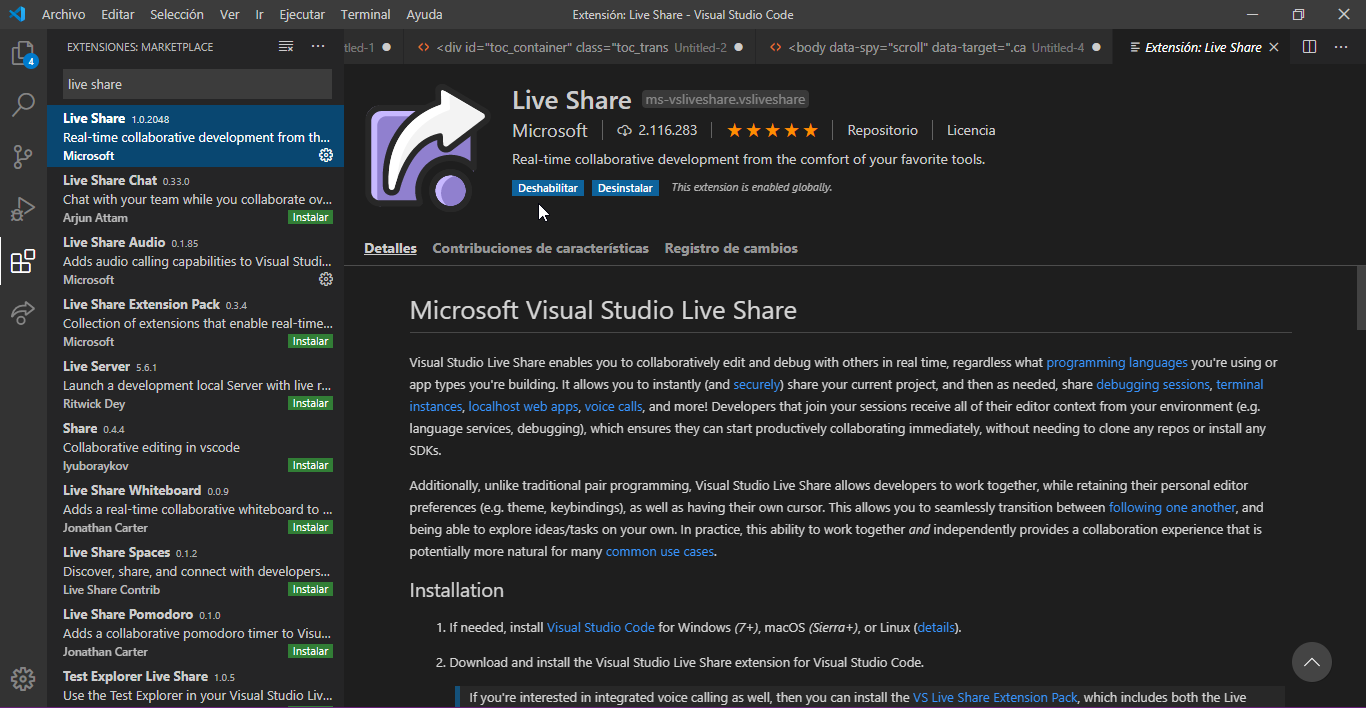This screenshot has height=708, width=1366.
Task: Install the Live Share Whiteboard extension
Action: point(310,527)
